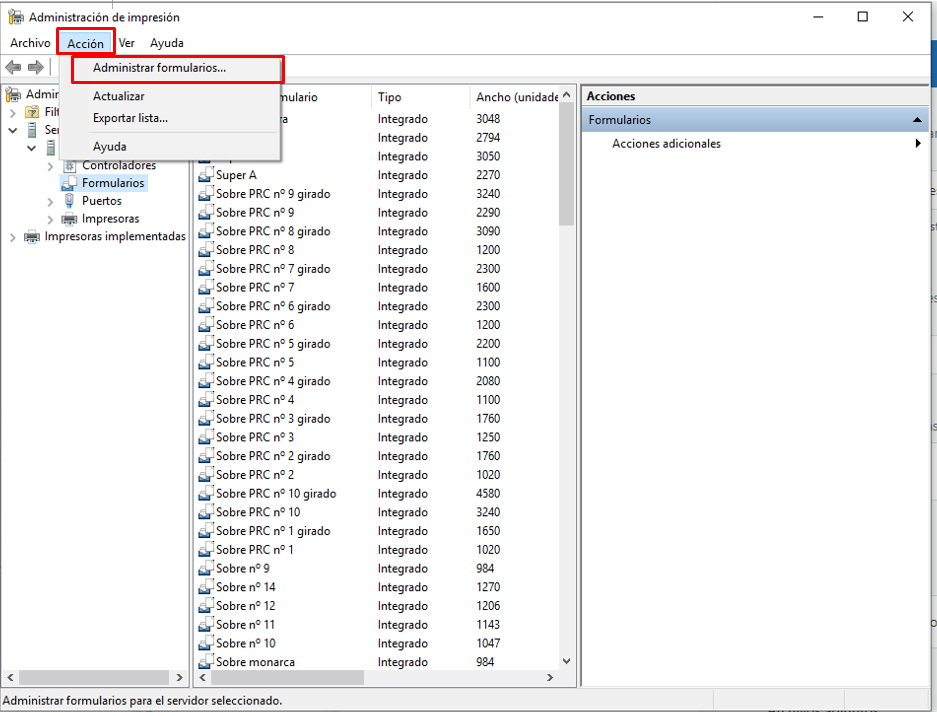Open the Acciones adicionales submenu arrow
This screenshot has width=937, height=716.
coord(917,144)
